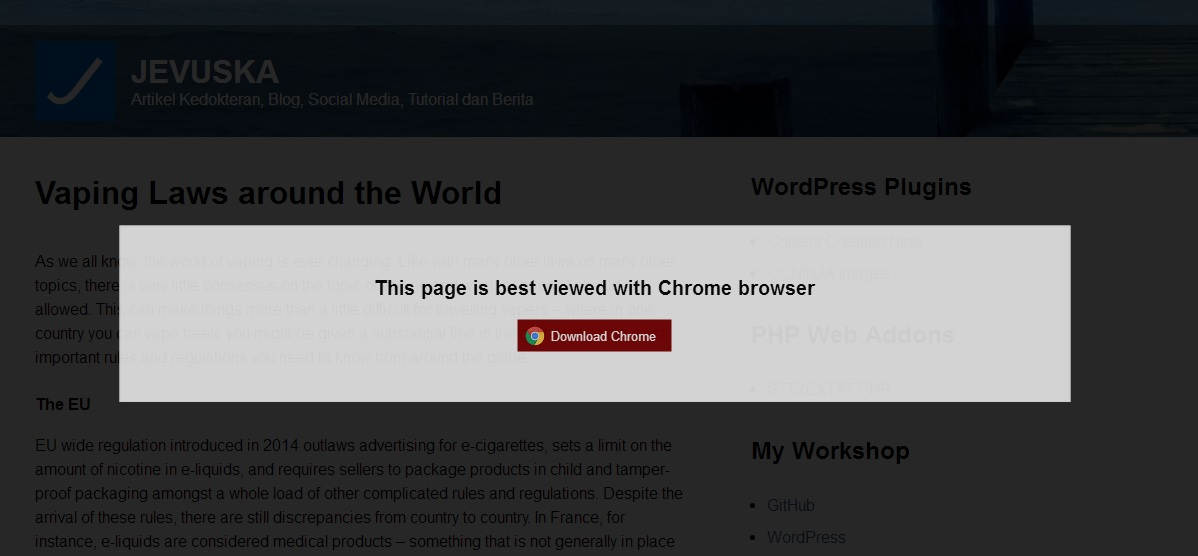This screenshot has width=1198, height=556.
Task: Click the 'WordPress Plugins' sidebar heading
Action: (861, 187)
